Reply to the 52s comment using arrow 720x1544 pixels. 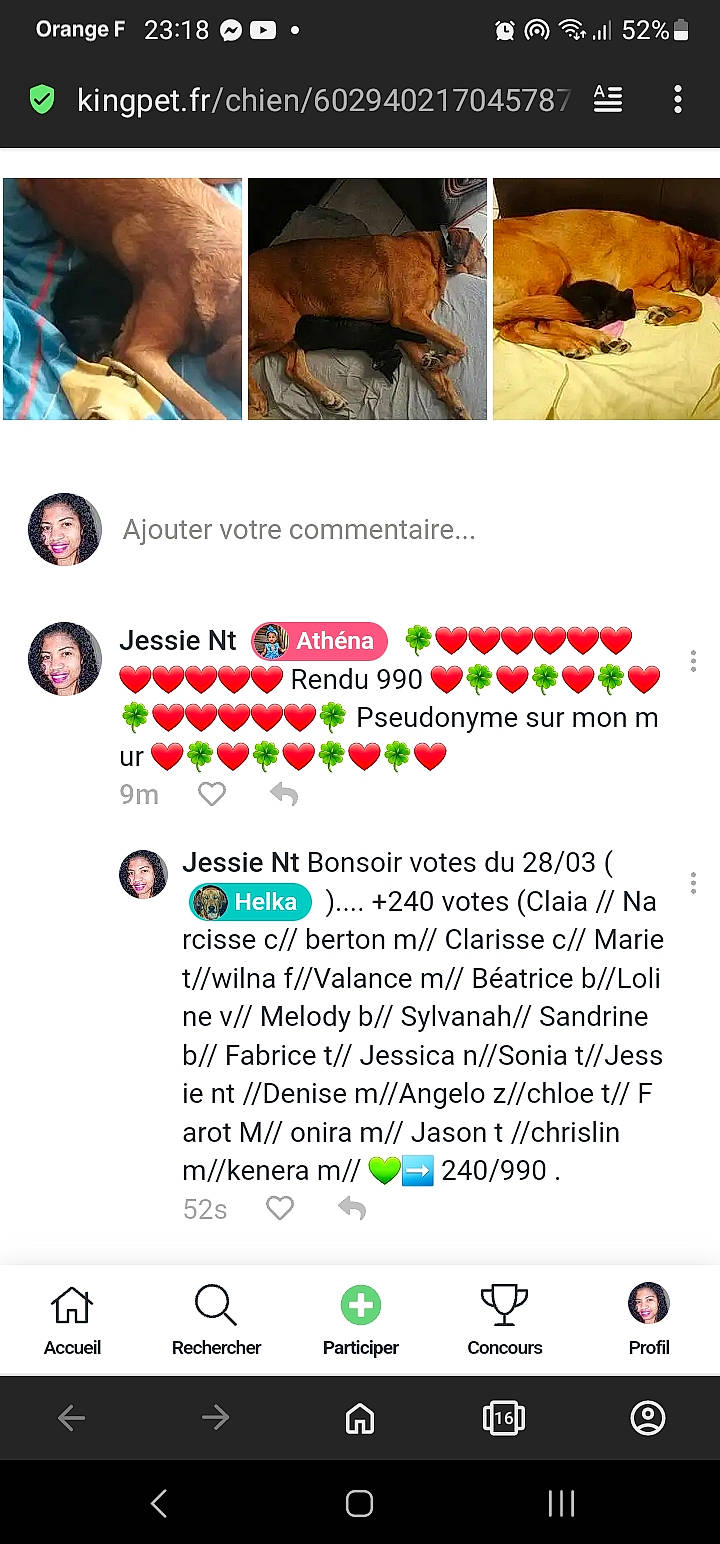pos(352,1208)
